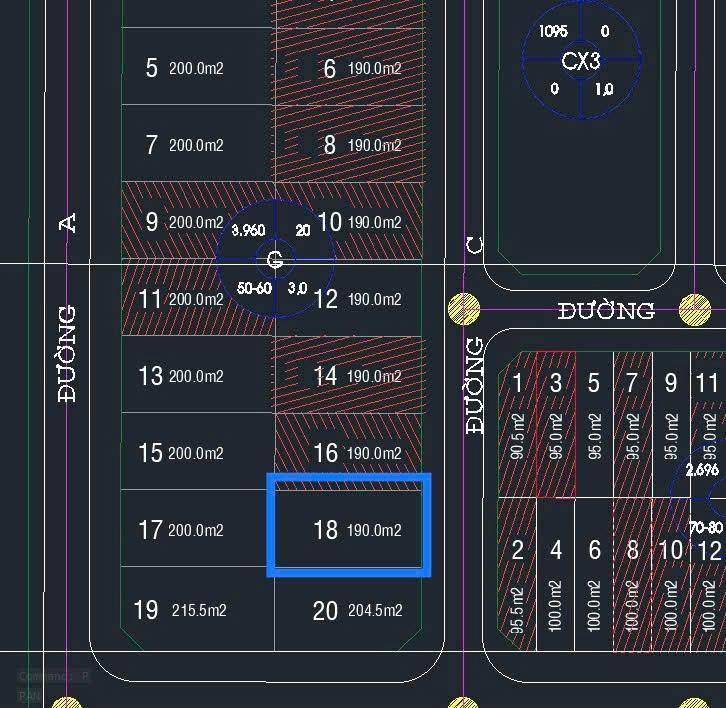Click the center G of the circle symbol
Screen dimensions: 726x708
click(x=275, y=260)
